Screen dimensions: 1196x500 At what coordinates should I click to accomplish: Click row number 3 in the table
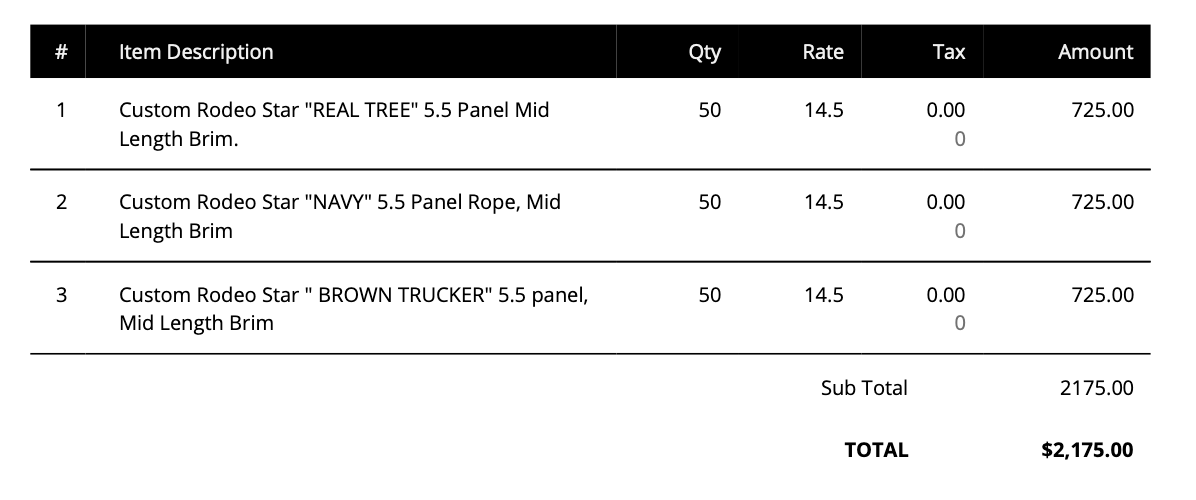click(x=61, y=295)
